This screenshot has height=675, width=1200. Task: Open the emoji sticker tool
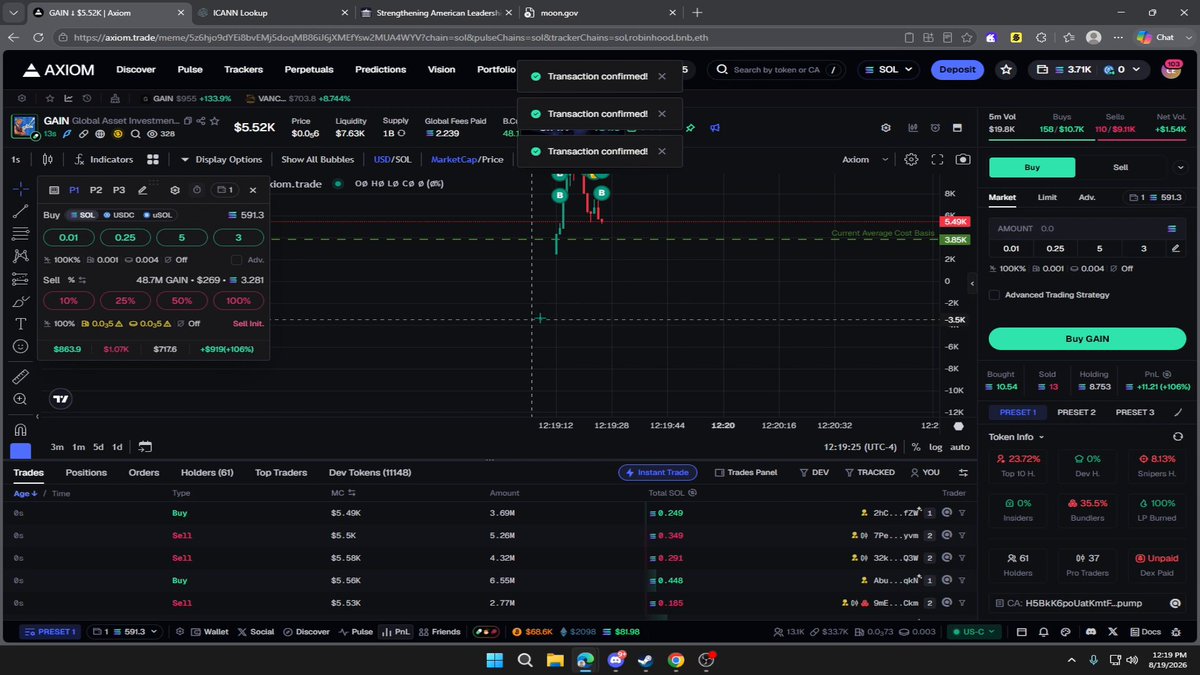pyautogui.click(x=20, y=346)
